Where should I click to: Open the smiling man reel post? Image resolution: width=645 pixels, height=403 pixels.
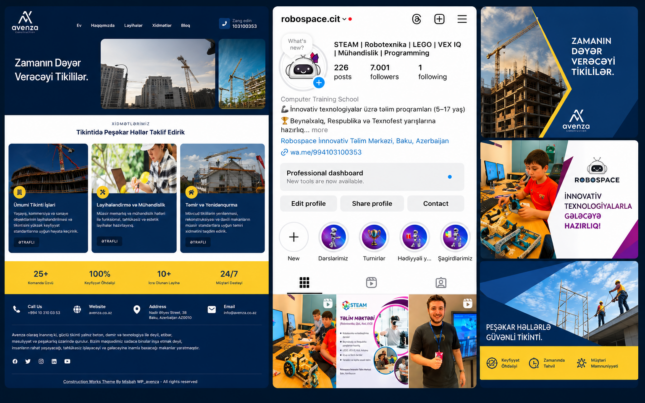click(x=443, y=341)
